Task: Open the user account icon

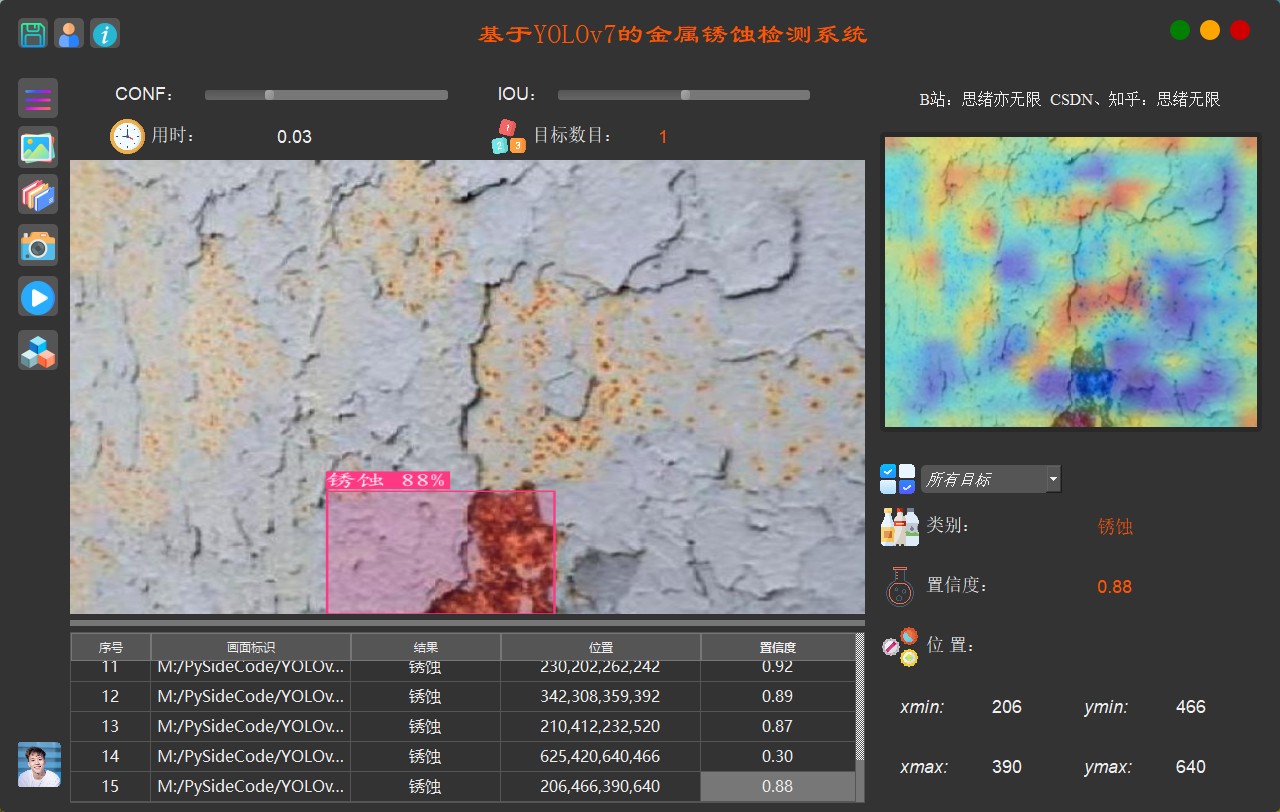Action: [x=69, y=34]
